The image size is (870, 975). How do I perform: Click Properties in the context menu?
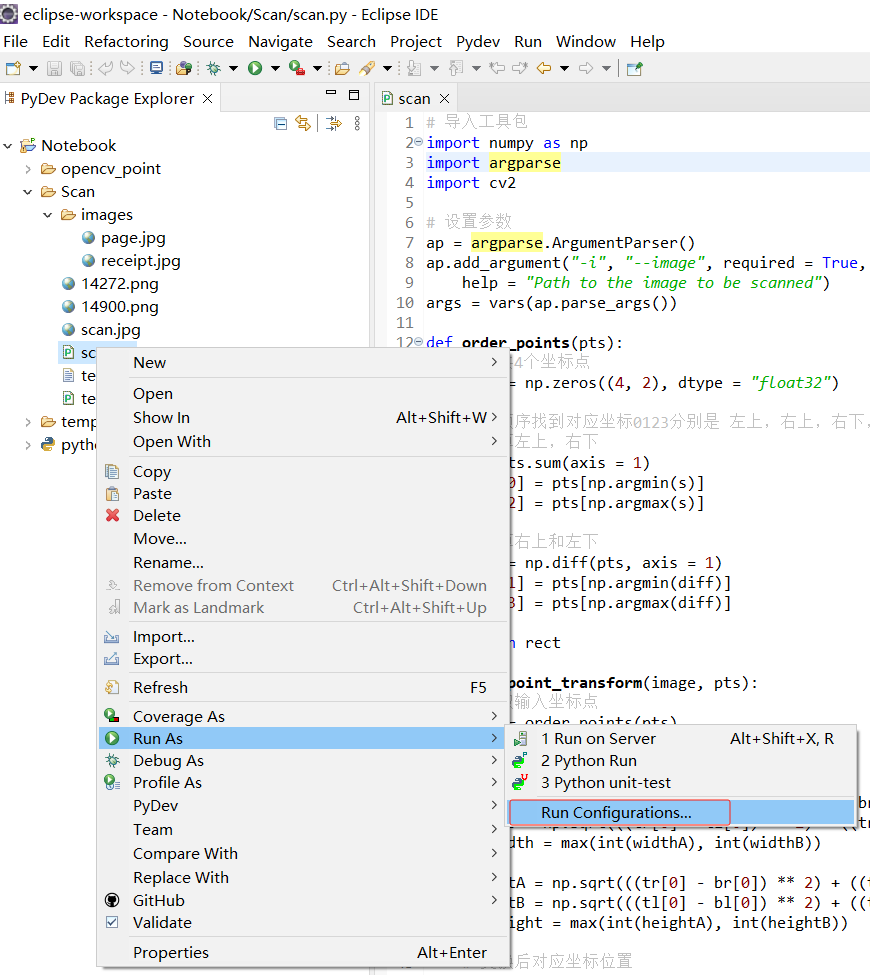point(303,953)
